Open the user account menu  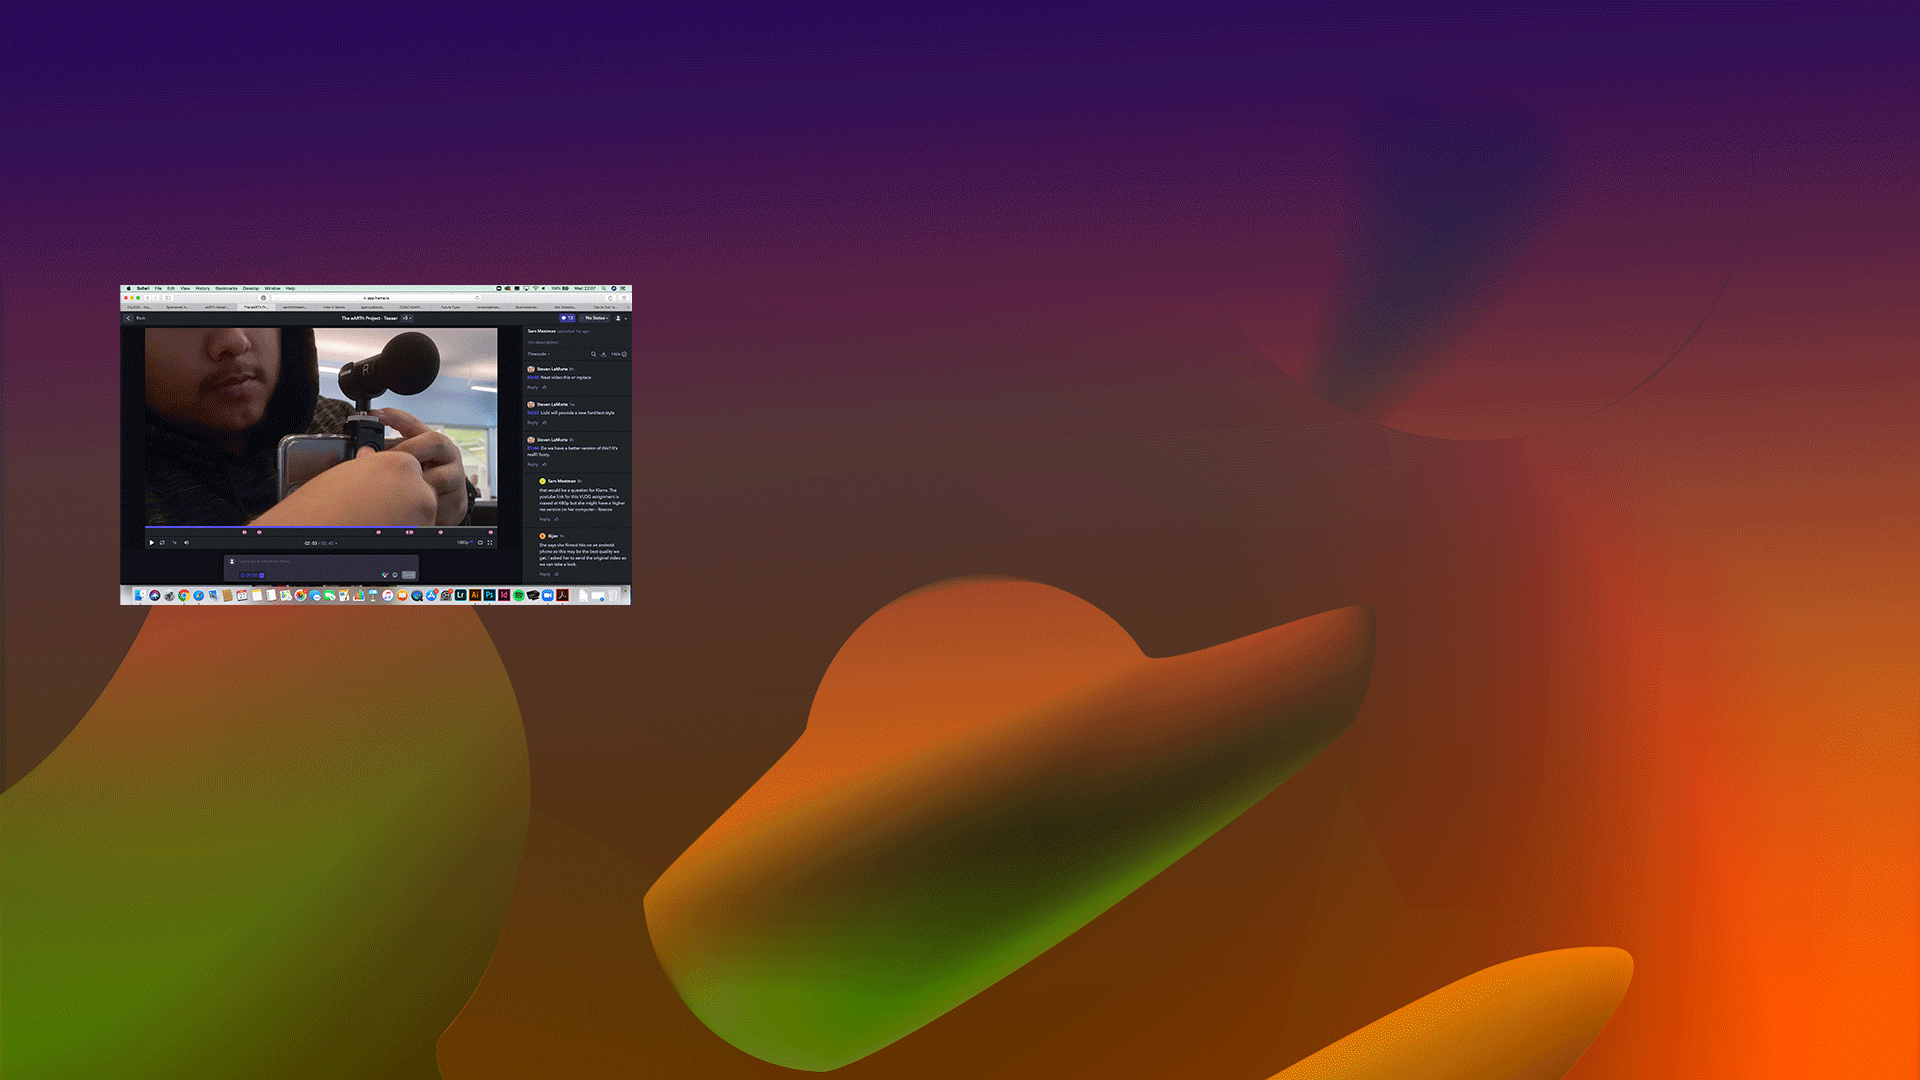pos(620,318)
